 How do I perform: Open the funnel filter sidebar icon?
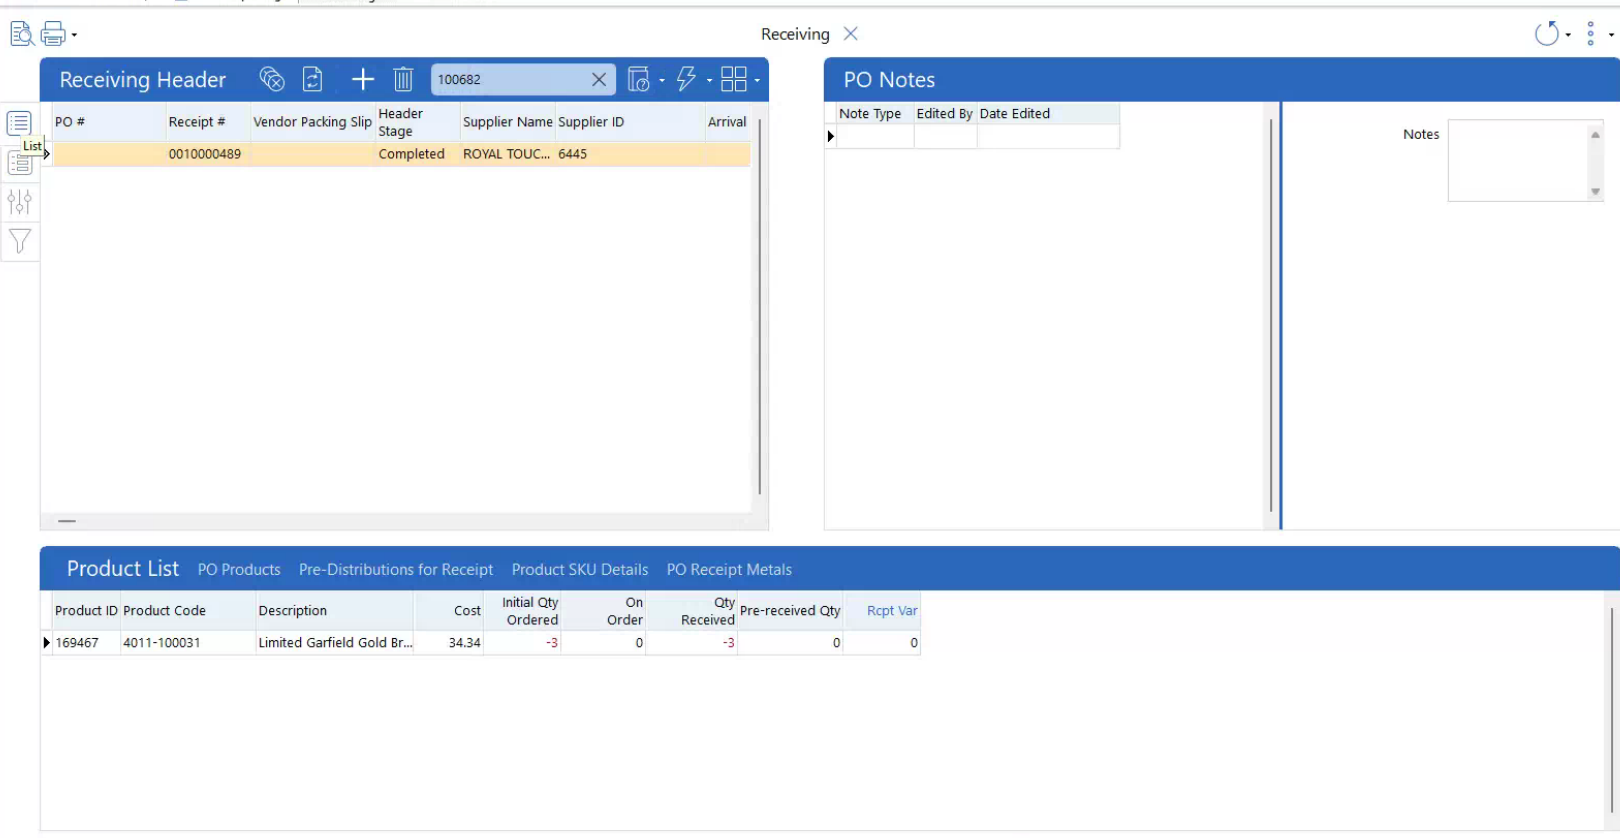19,241
